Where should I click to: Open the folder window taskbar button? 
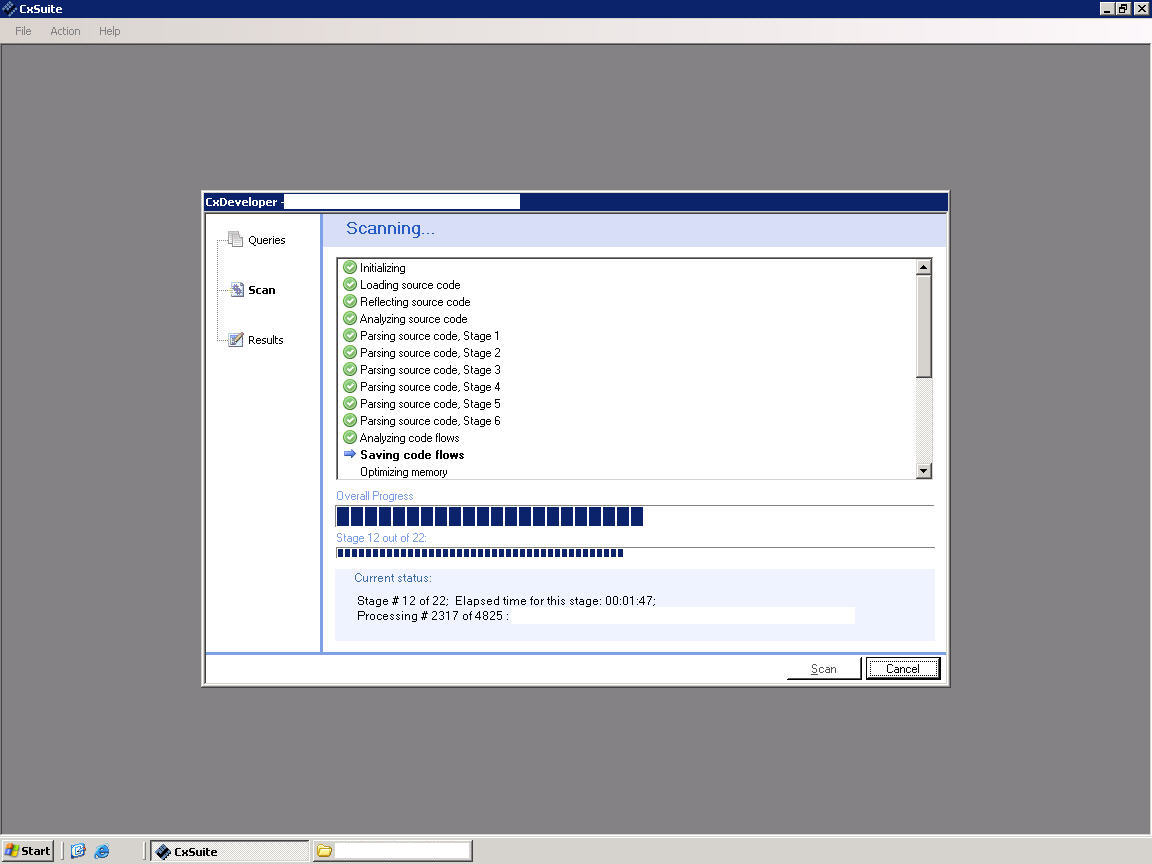tap(392, 851)
